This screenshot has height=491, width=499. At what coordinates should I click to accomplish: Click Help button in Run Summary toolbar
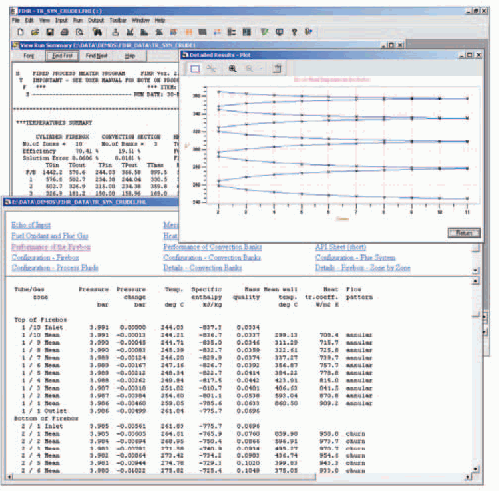130,56
